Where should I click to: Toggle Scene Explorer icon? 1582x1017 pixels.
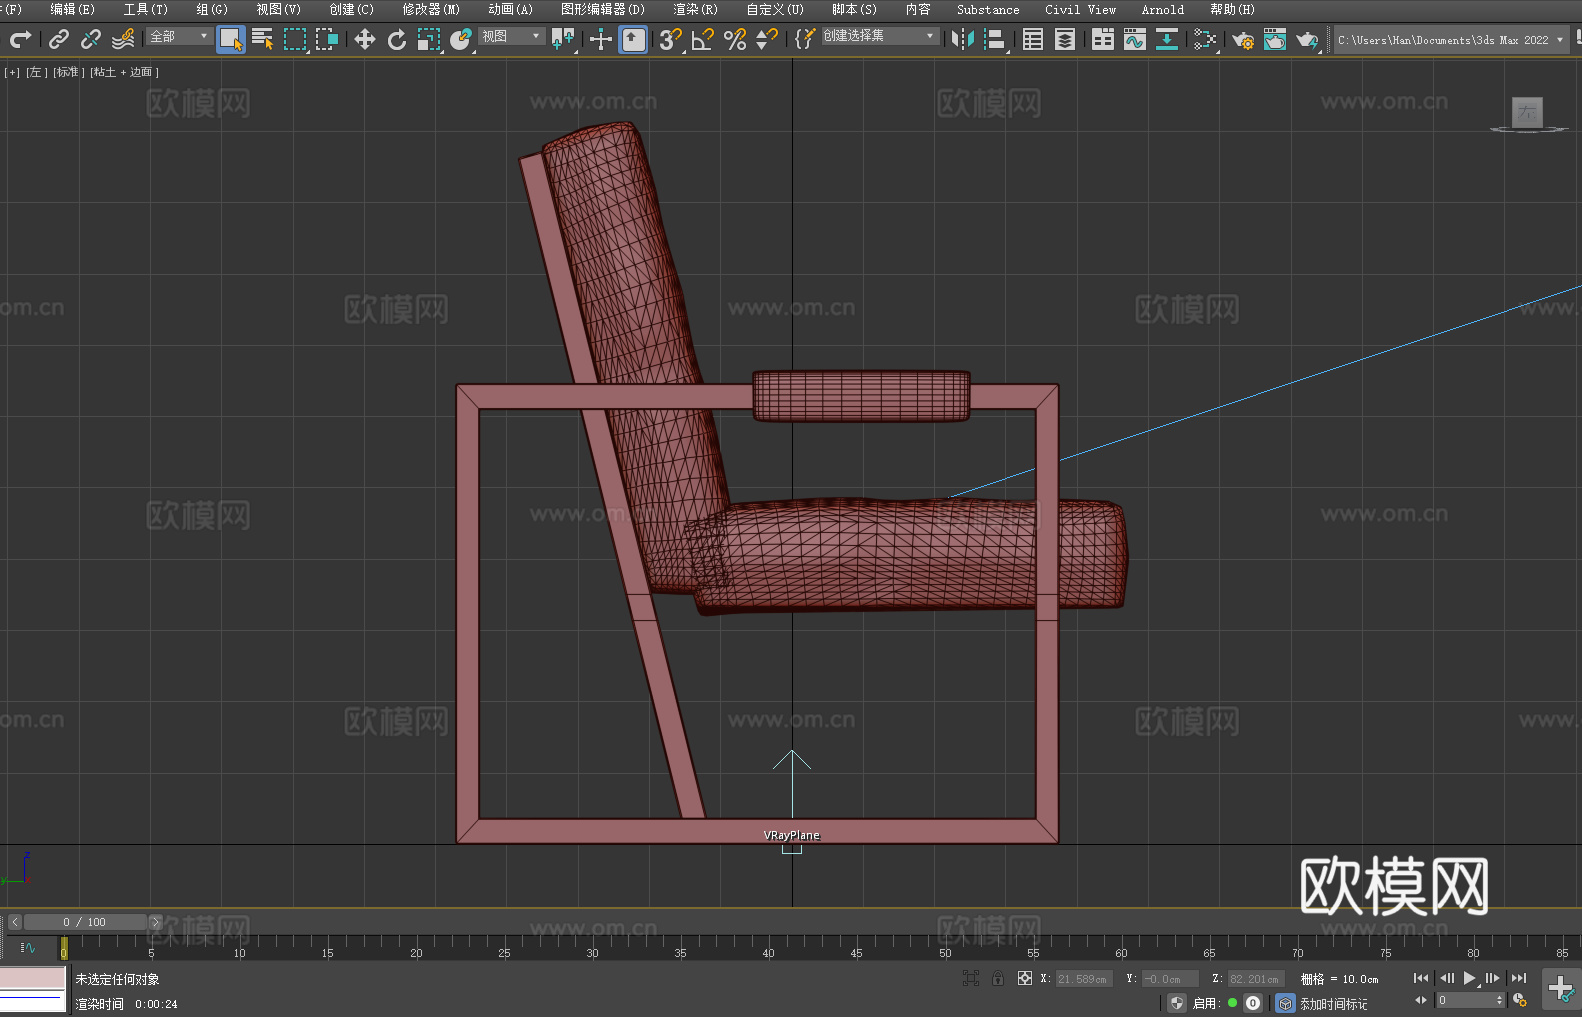pyautogui.click(x=1033, y=39)
